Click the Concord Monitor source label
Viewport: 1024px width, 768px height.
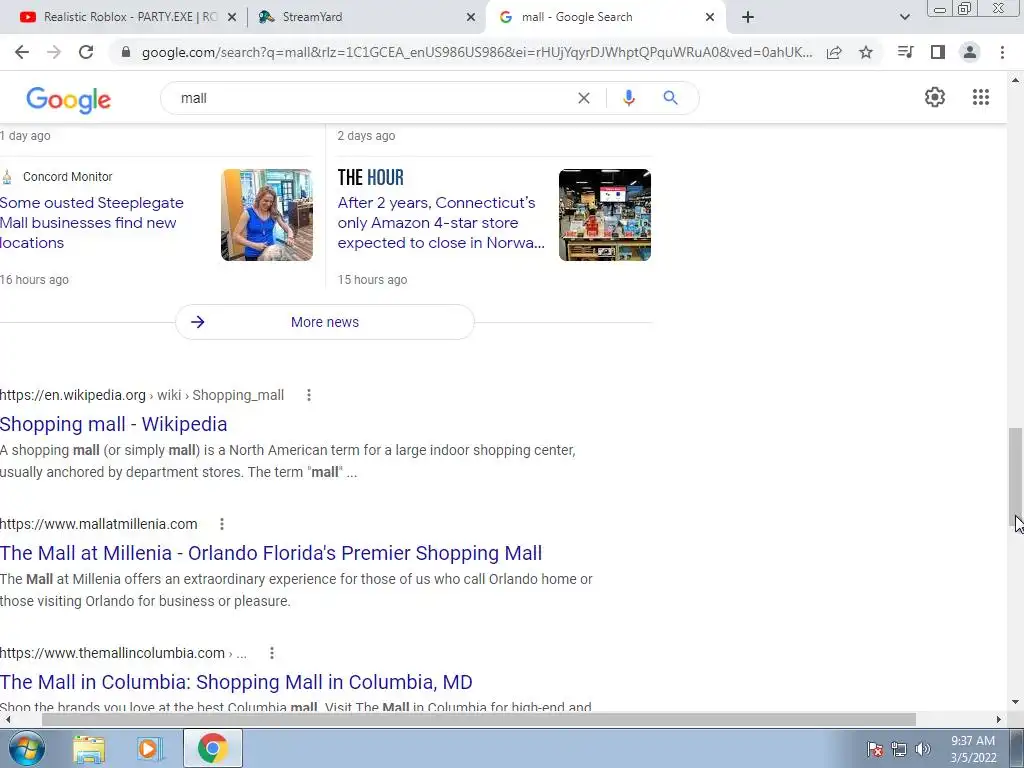pyautogui.click(x=67, y=176)
